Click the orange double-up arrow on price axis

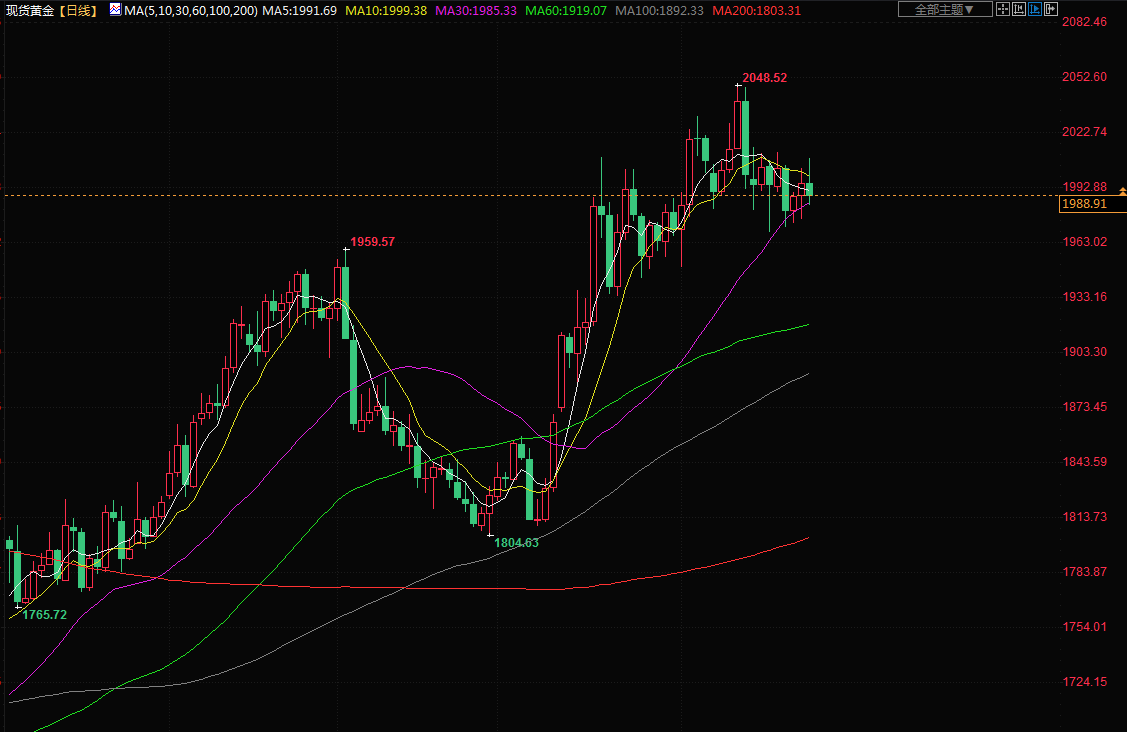[x=1122, y=190]
